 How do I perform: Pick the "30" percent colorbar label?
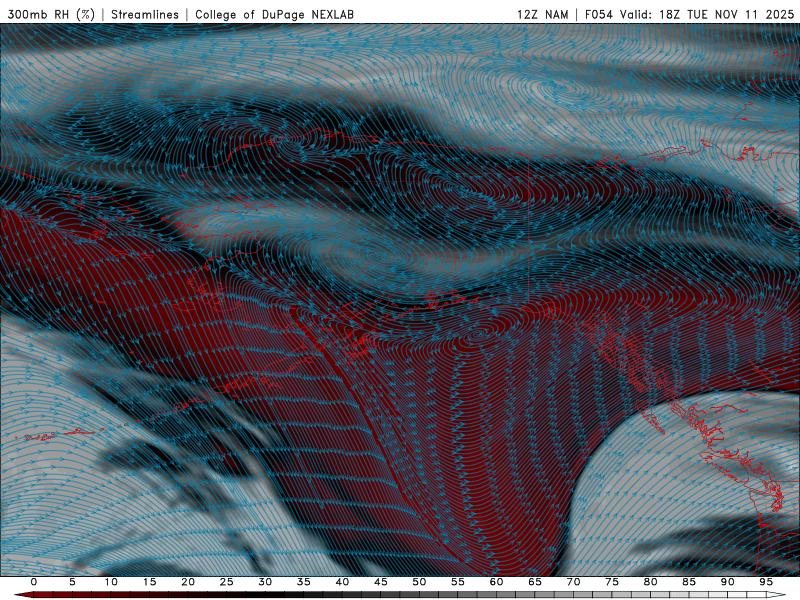265,582
